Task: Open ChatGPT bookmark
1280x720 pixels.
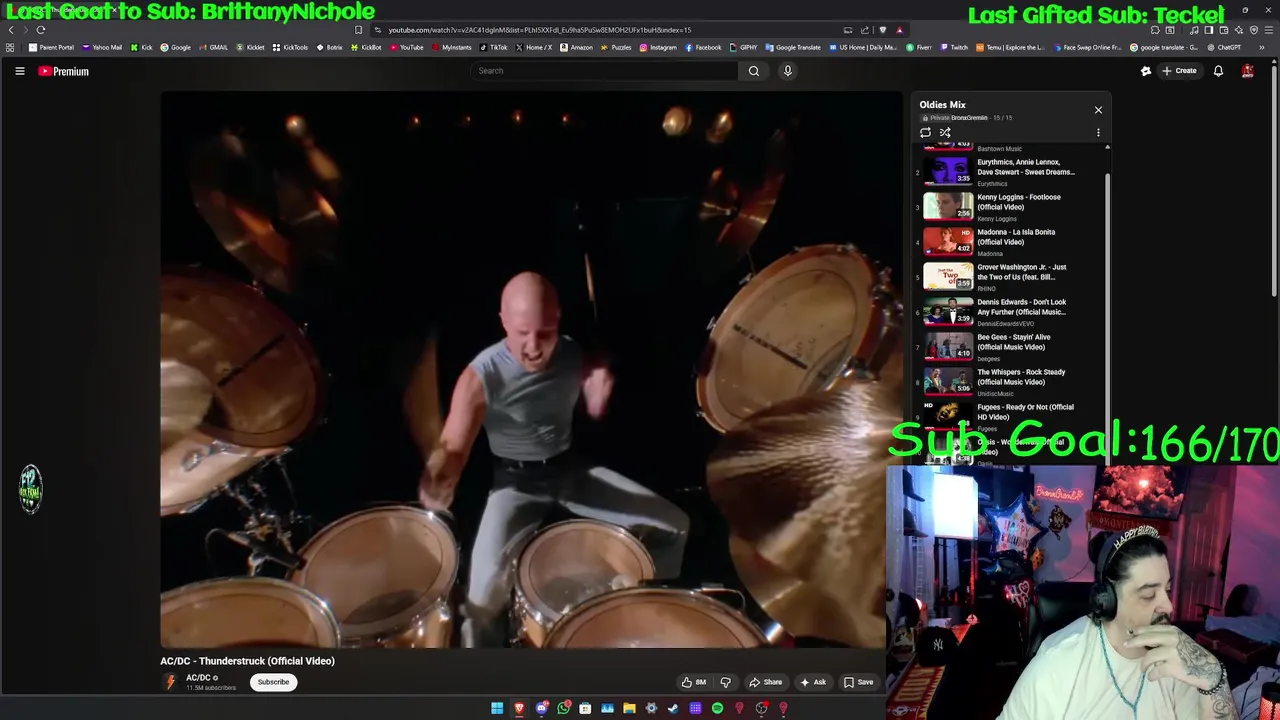Action: pos(1223,47)
